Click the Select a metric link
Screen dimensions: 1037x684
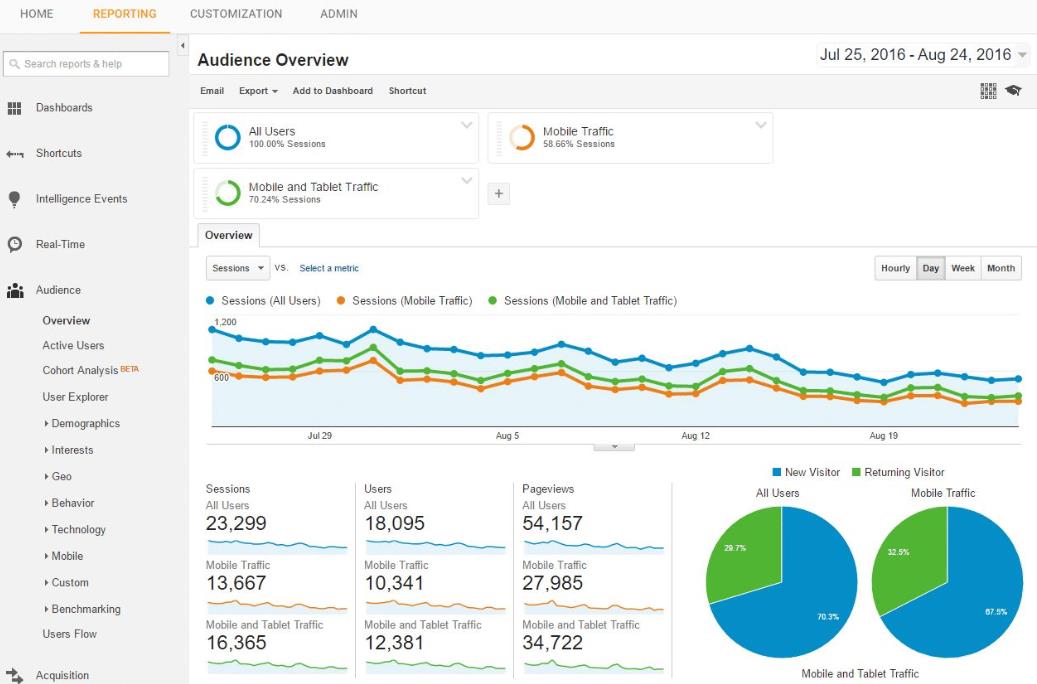click(x=329, y=268)
